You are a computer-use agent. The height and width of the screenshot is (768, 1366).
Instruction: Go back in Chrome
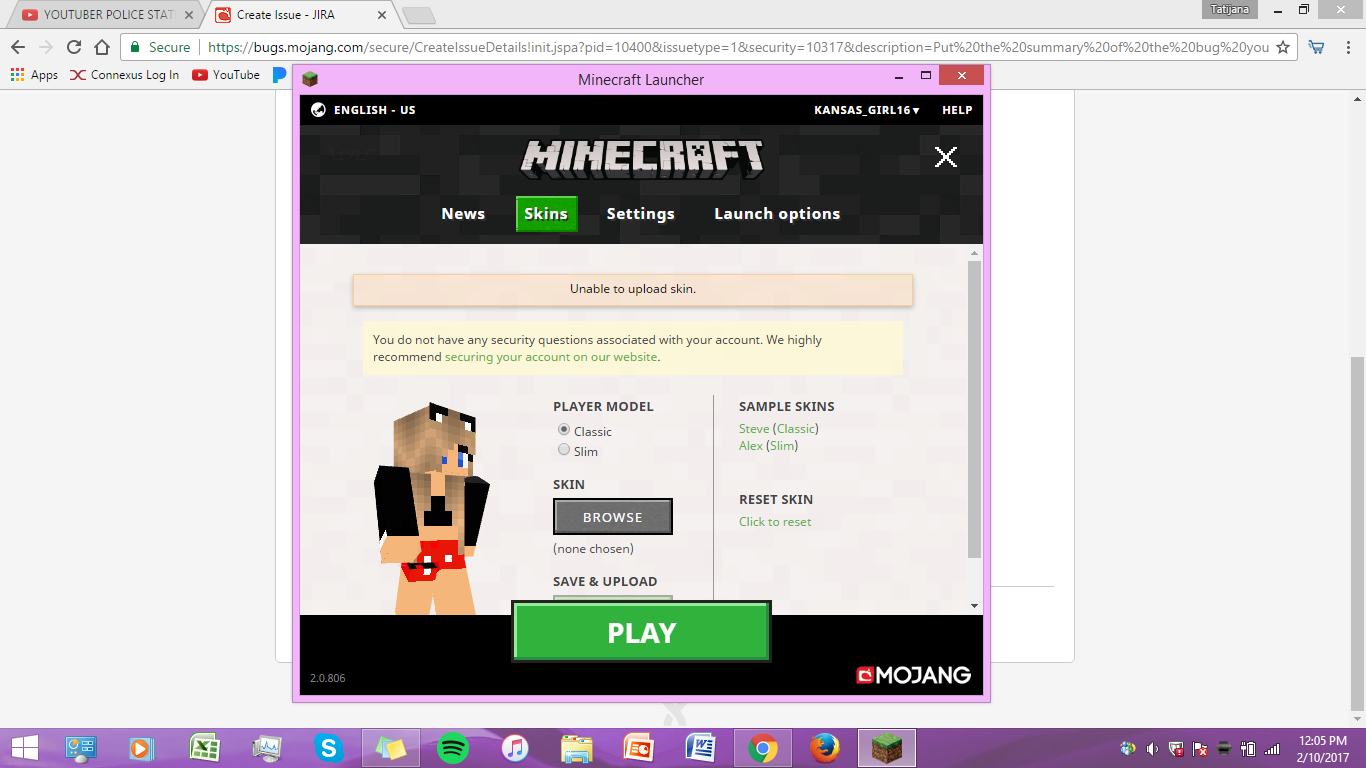tap(18, 47)
